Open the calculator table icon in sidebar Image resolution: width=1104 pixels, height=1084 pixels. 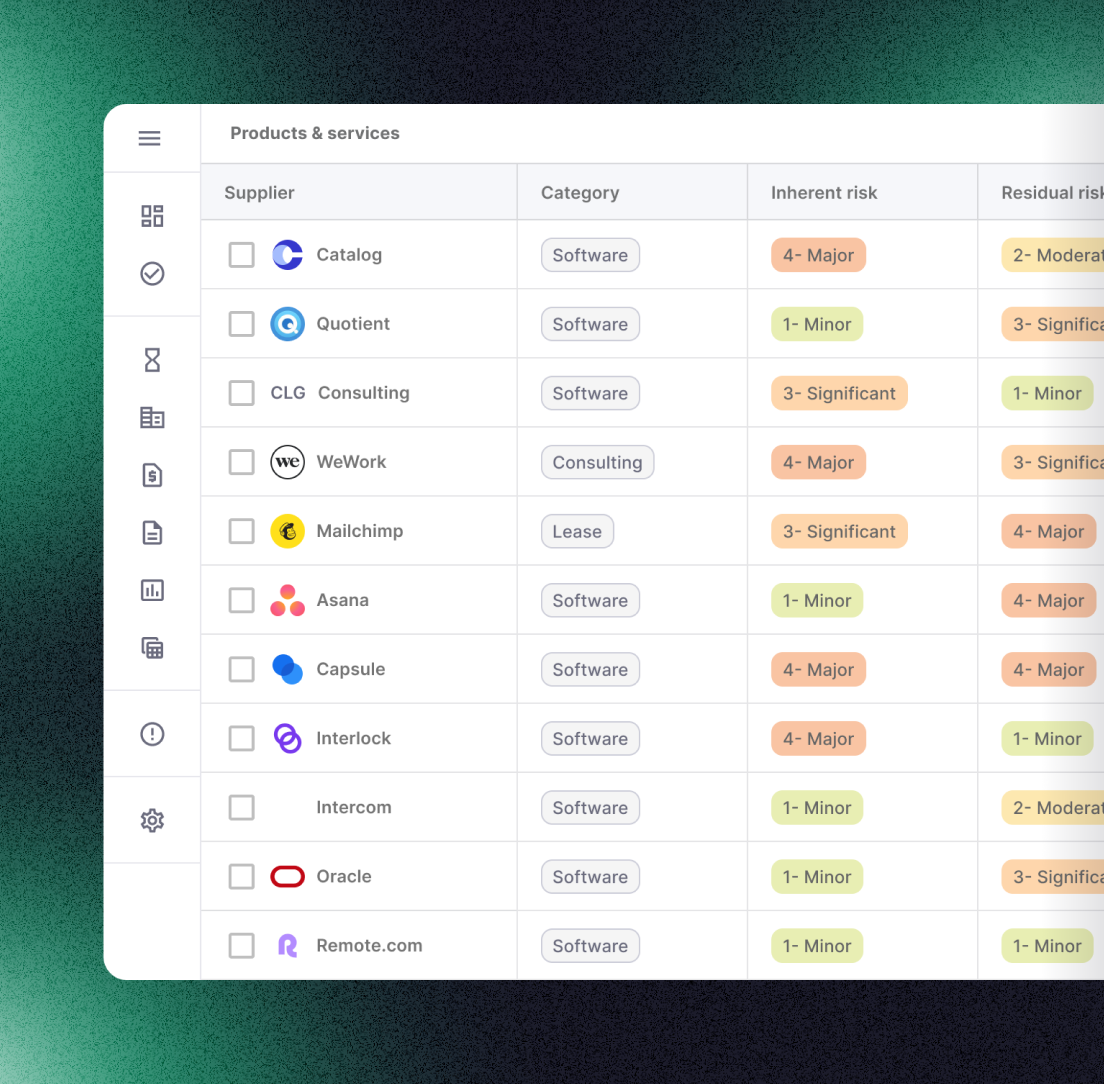152,648
